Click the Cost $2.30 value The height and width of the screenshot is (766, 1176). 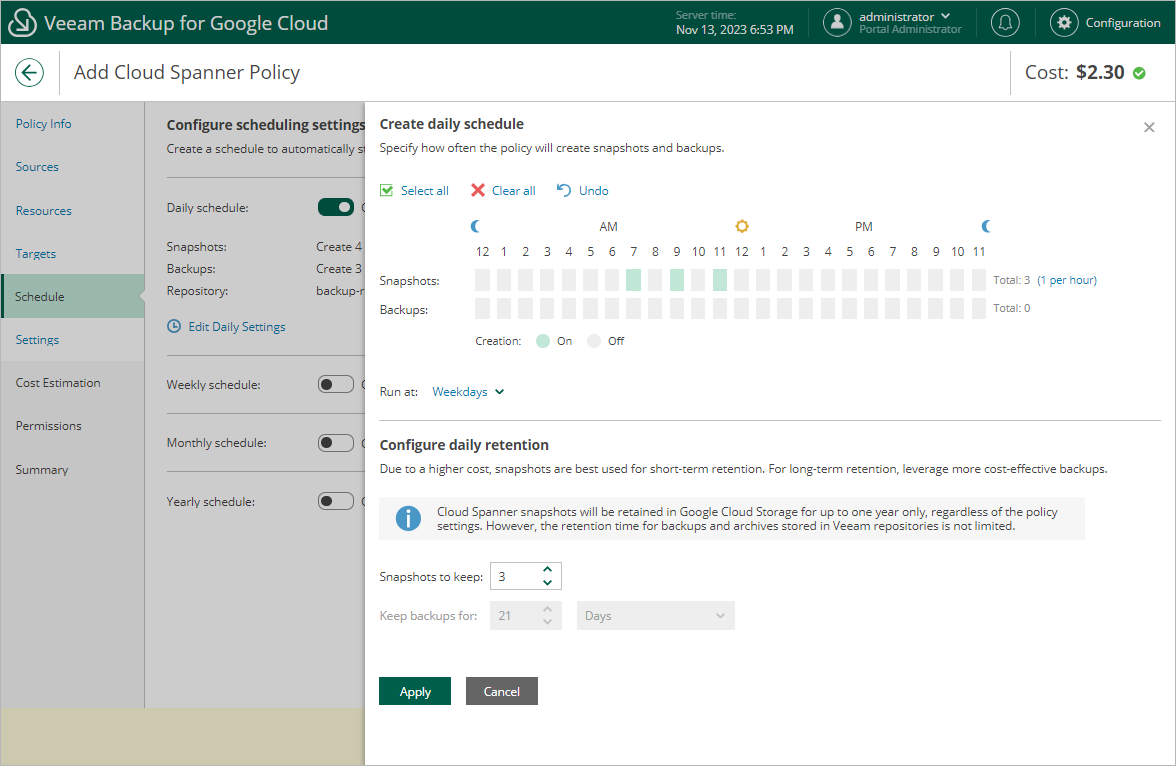[x=1100, y=73]
